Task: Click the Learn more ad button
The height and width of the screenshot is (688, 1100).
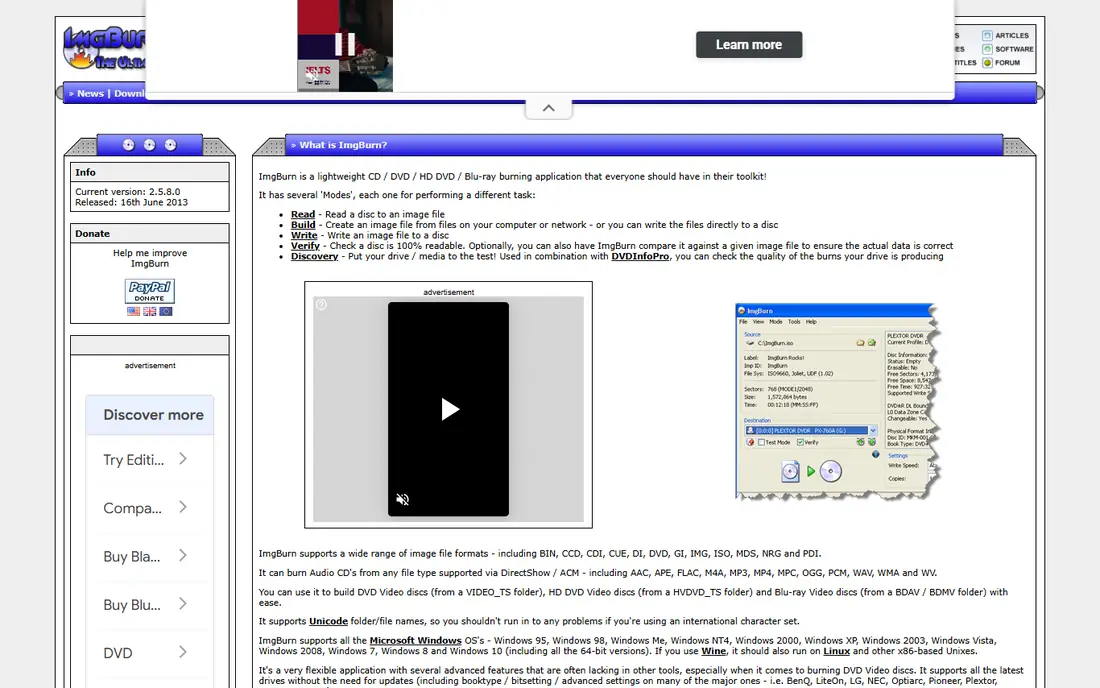Action: point(749,45)
